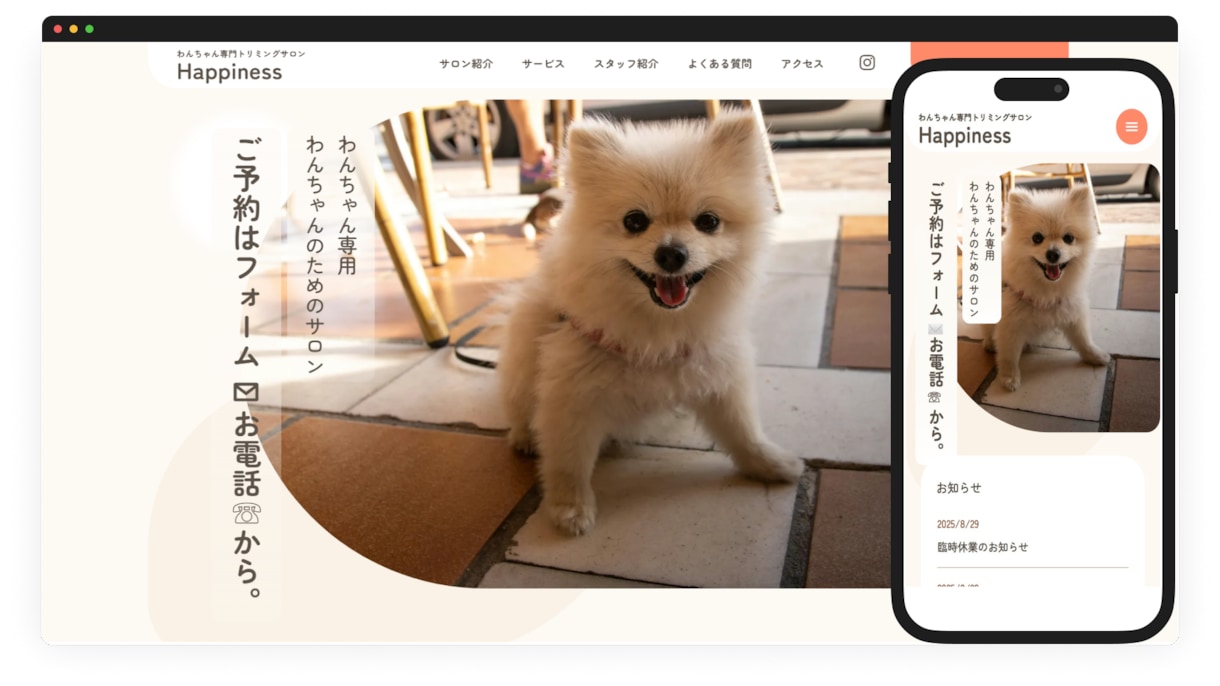The image size is (1220, 686).
Task: Click the telephone icon in desktop vertical text
Action: [x=246, y=513]
